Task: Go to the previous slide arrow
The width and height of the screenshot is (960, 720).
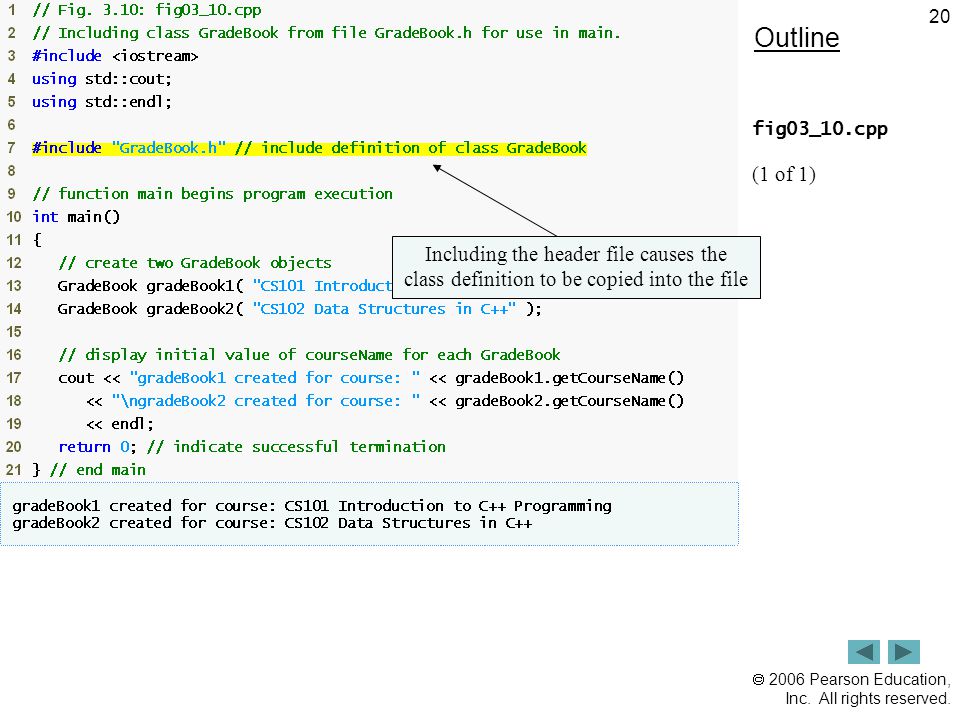Action: (863, 651)
